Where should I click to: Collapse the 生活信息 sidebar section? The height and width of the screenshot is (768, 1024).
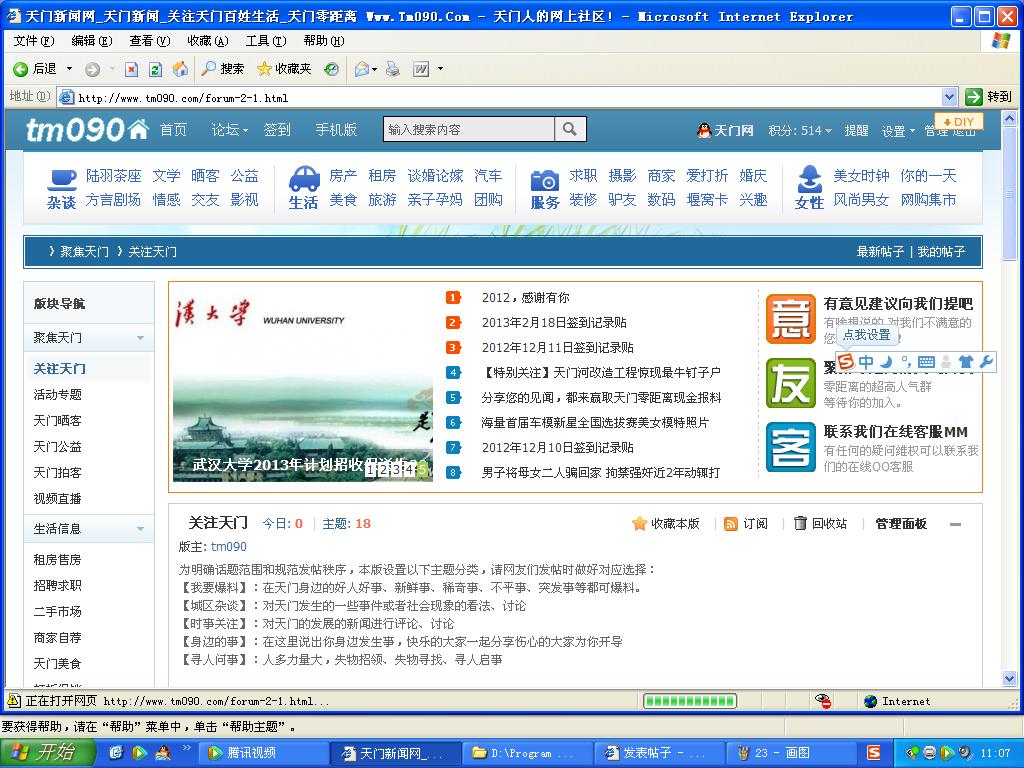(x=140, y=528)
